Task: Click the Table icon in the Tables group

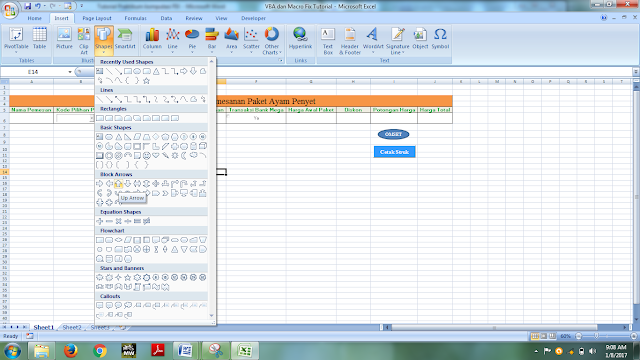Action: (x=39, y=40)
